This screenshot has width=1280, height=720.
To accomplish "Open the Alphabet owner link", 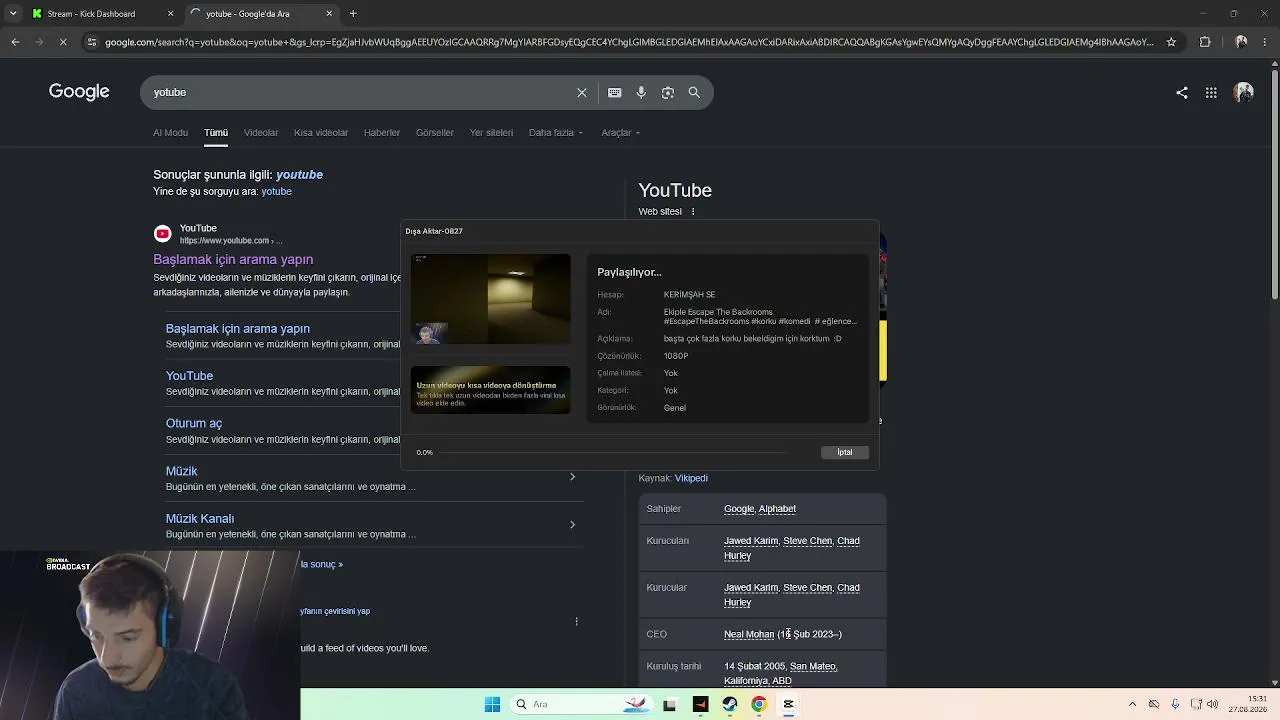I will [777, 509].
